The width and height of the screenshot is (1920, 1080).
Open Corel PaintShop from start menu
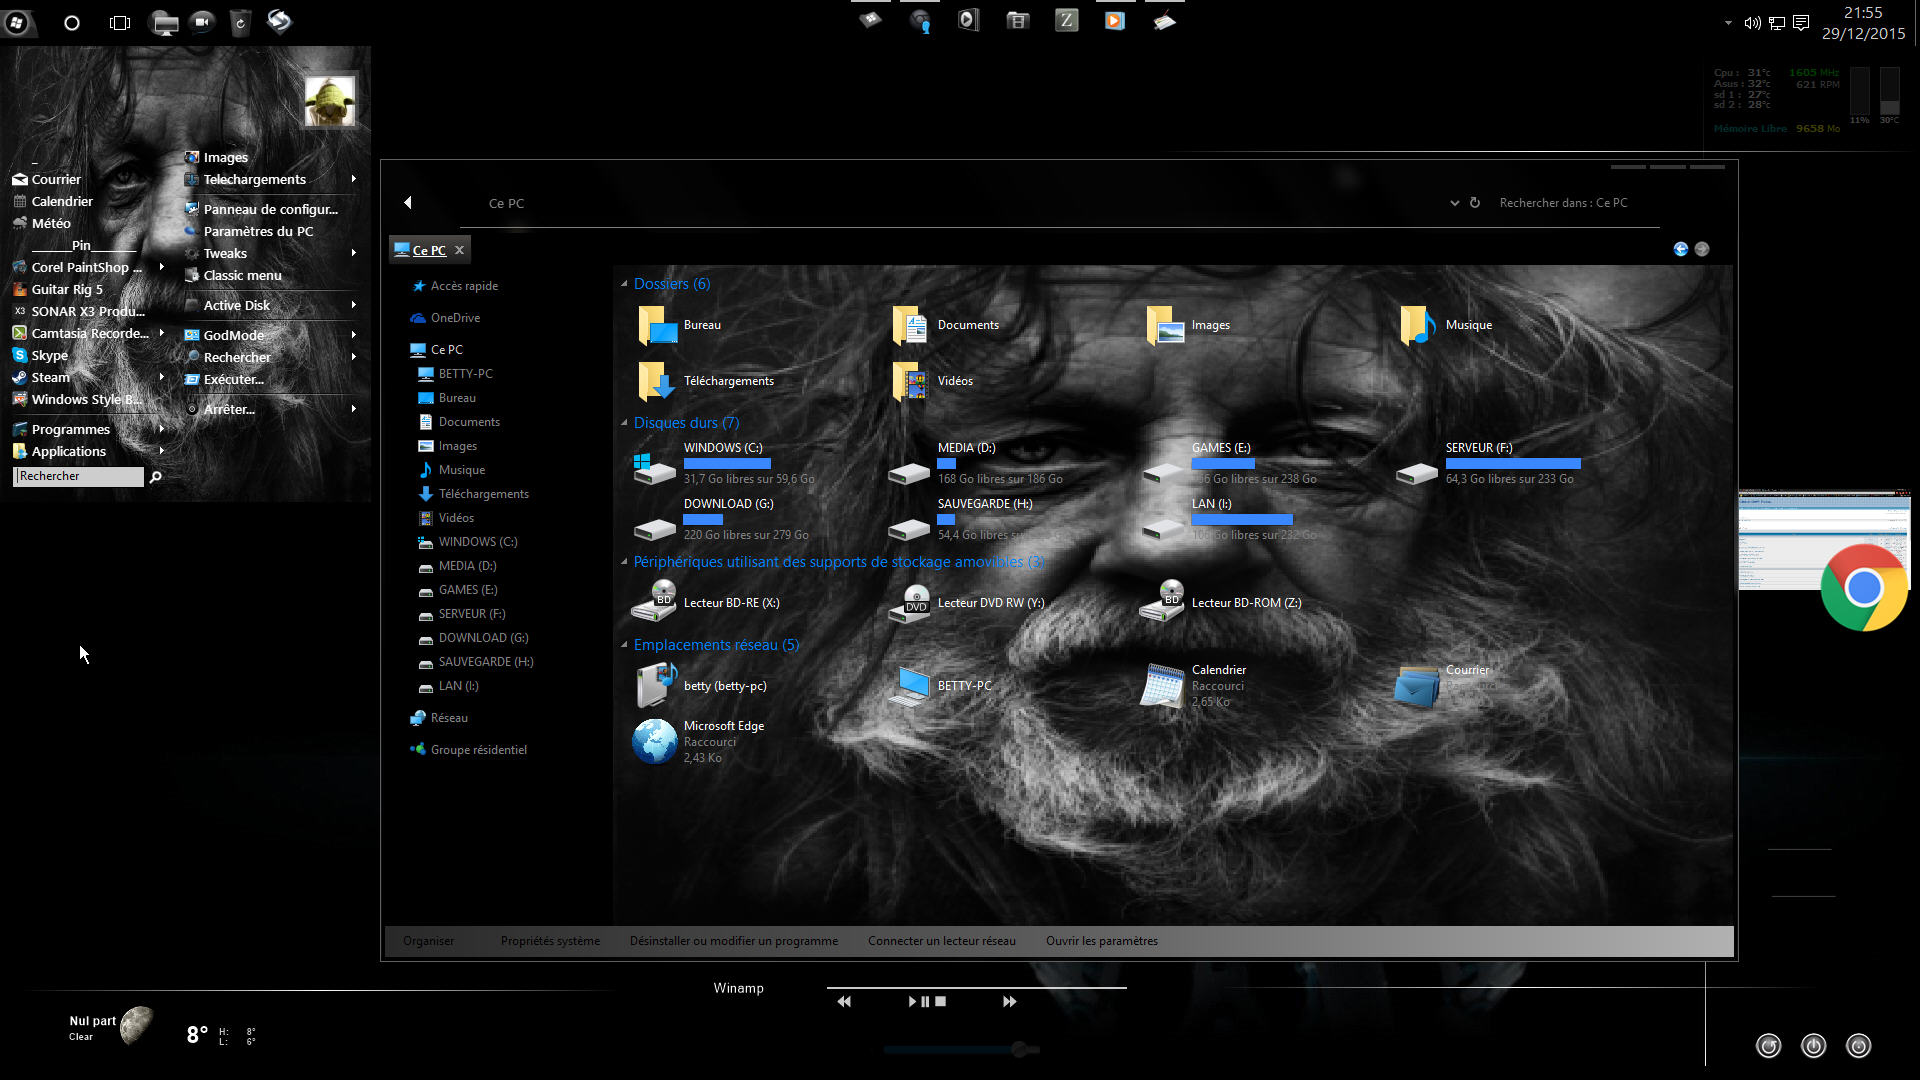pyautogui.click(x=84, y=266)
